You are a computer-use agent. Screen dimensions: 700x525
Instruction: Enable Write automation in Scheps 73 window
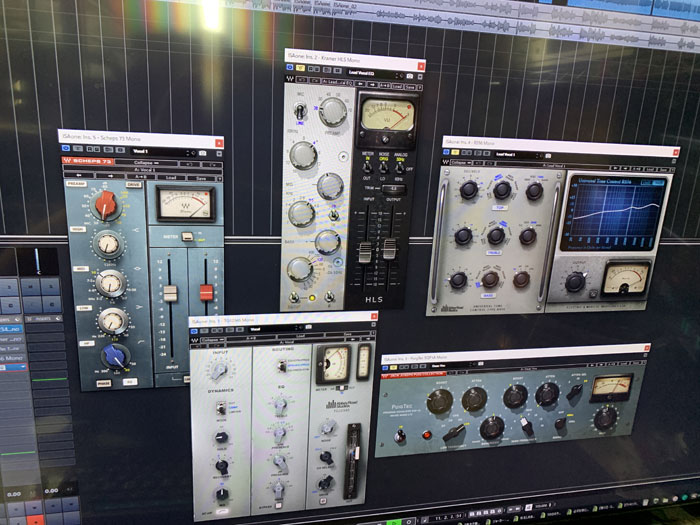point(96,149)
